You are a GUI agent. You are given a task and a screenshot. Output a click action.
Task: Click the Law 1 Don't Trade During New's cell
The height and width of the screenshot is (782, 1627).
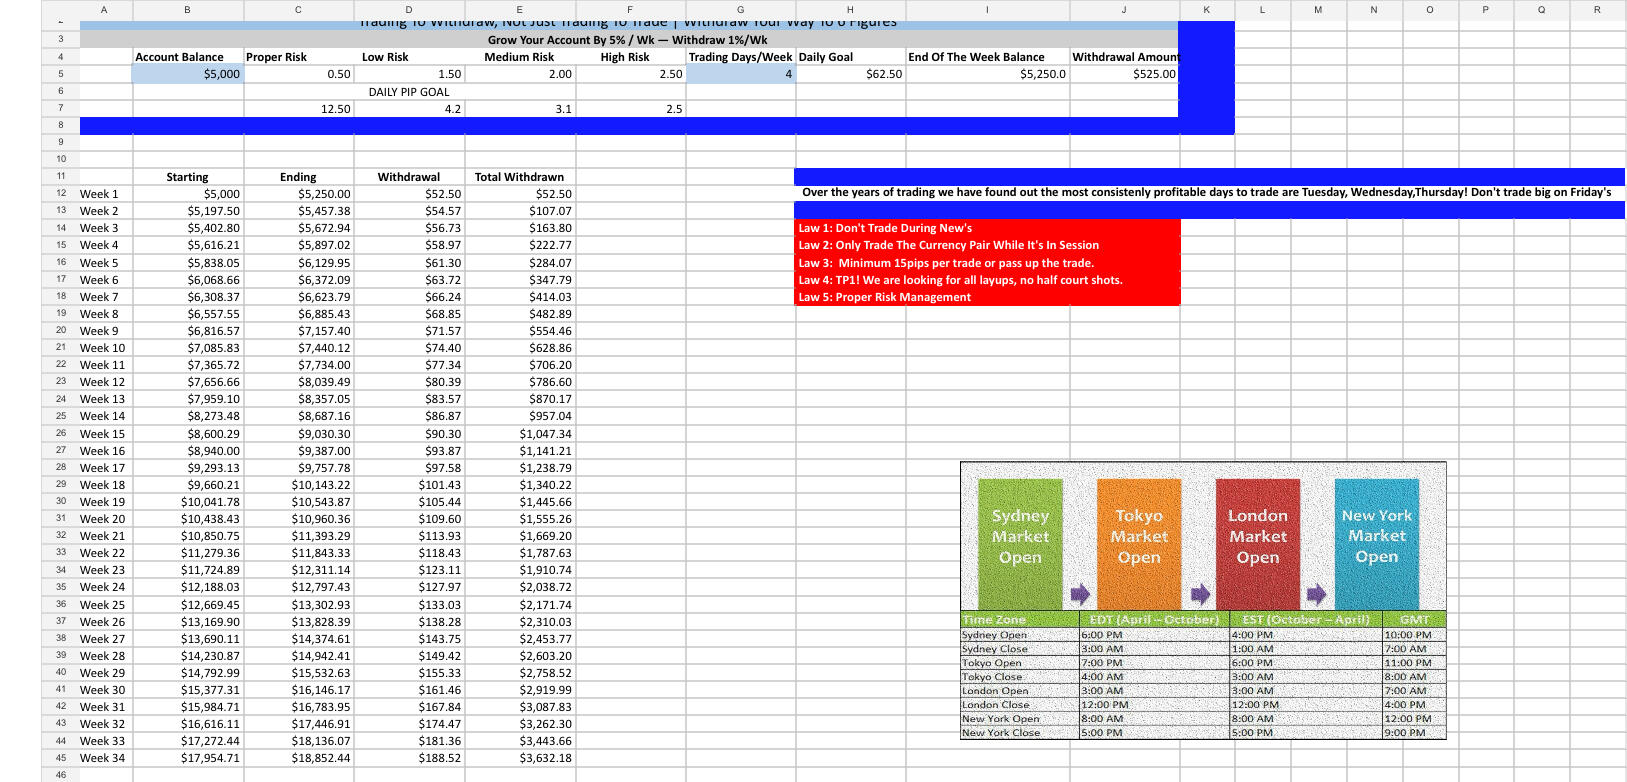click(x=987, y=228)
